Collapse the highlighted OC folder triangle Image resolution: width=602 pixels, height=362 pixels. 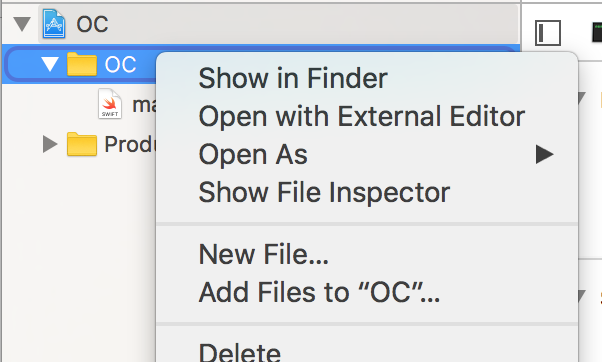pyautogui.click(x=50, y=64)
